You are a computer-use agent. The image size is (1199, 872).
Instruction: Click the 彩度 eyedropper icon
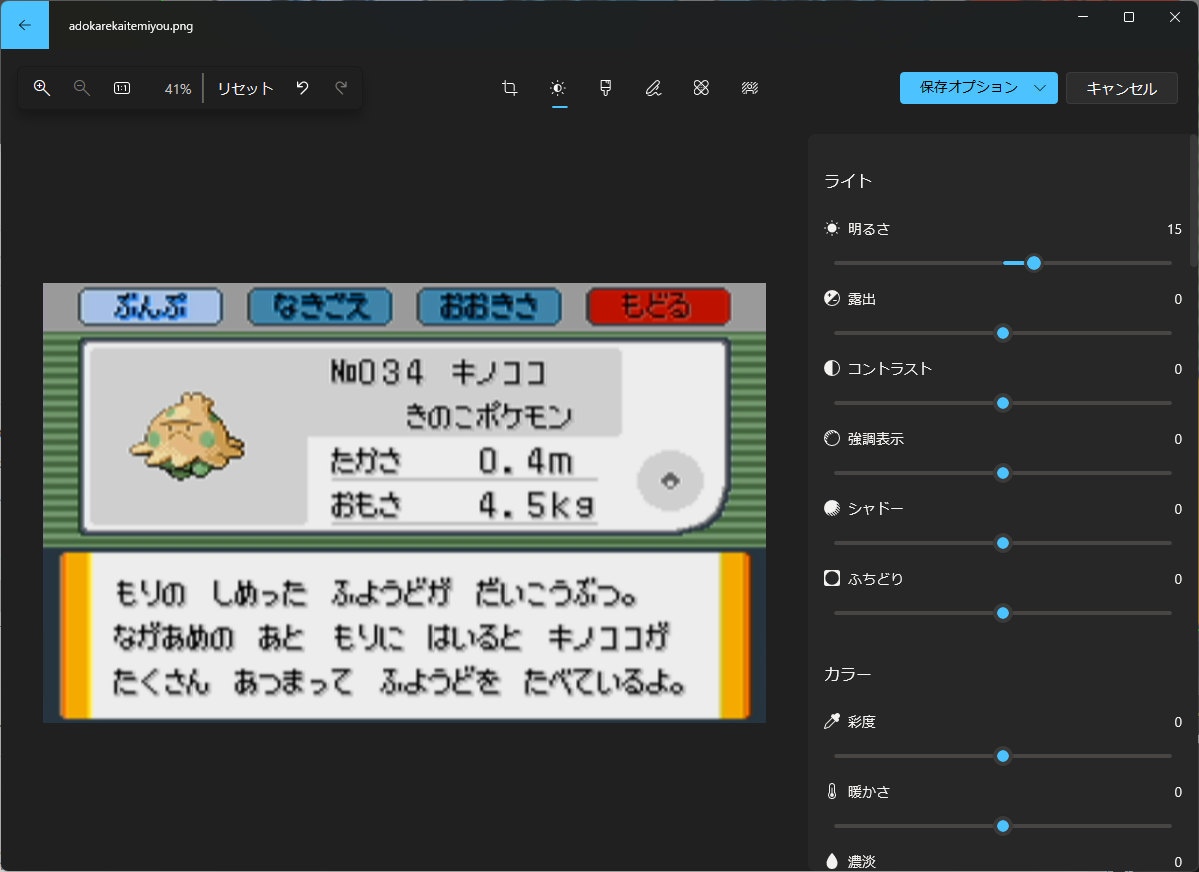click(832, 721)
